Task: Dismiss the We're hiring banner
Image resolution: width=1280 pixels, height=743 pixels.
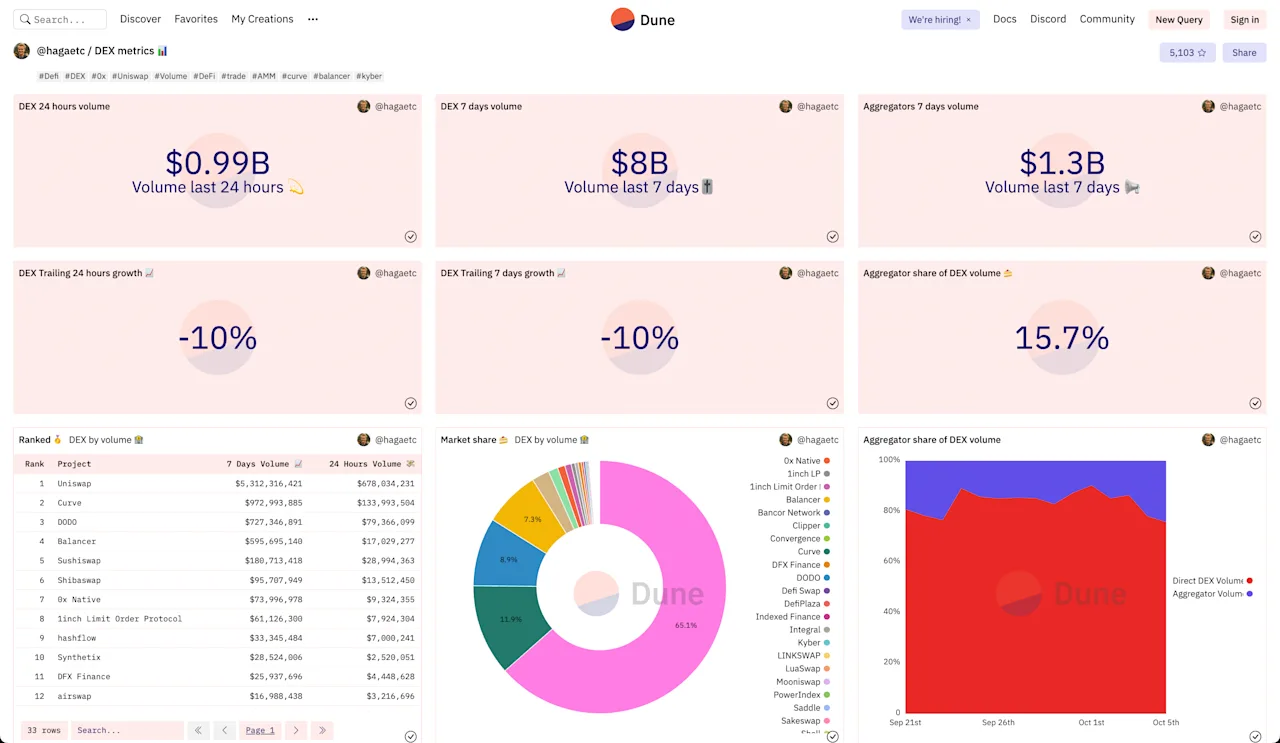Action: [968, 20]
